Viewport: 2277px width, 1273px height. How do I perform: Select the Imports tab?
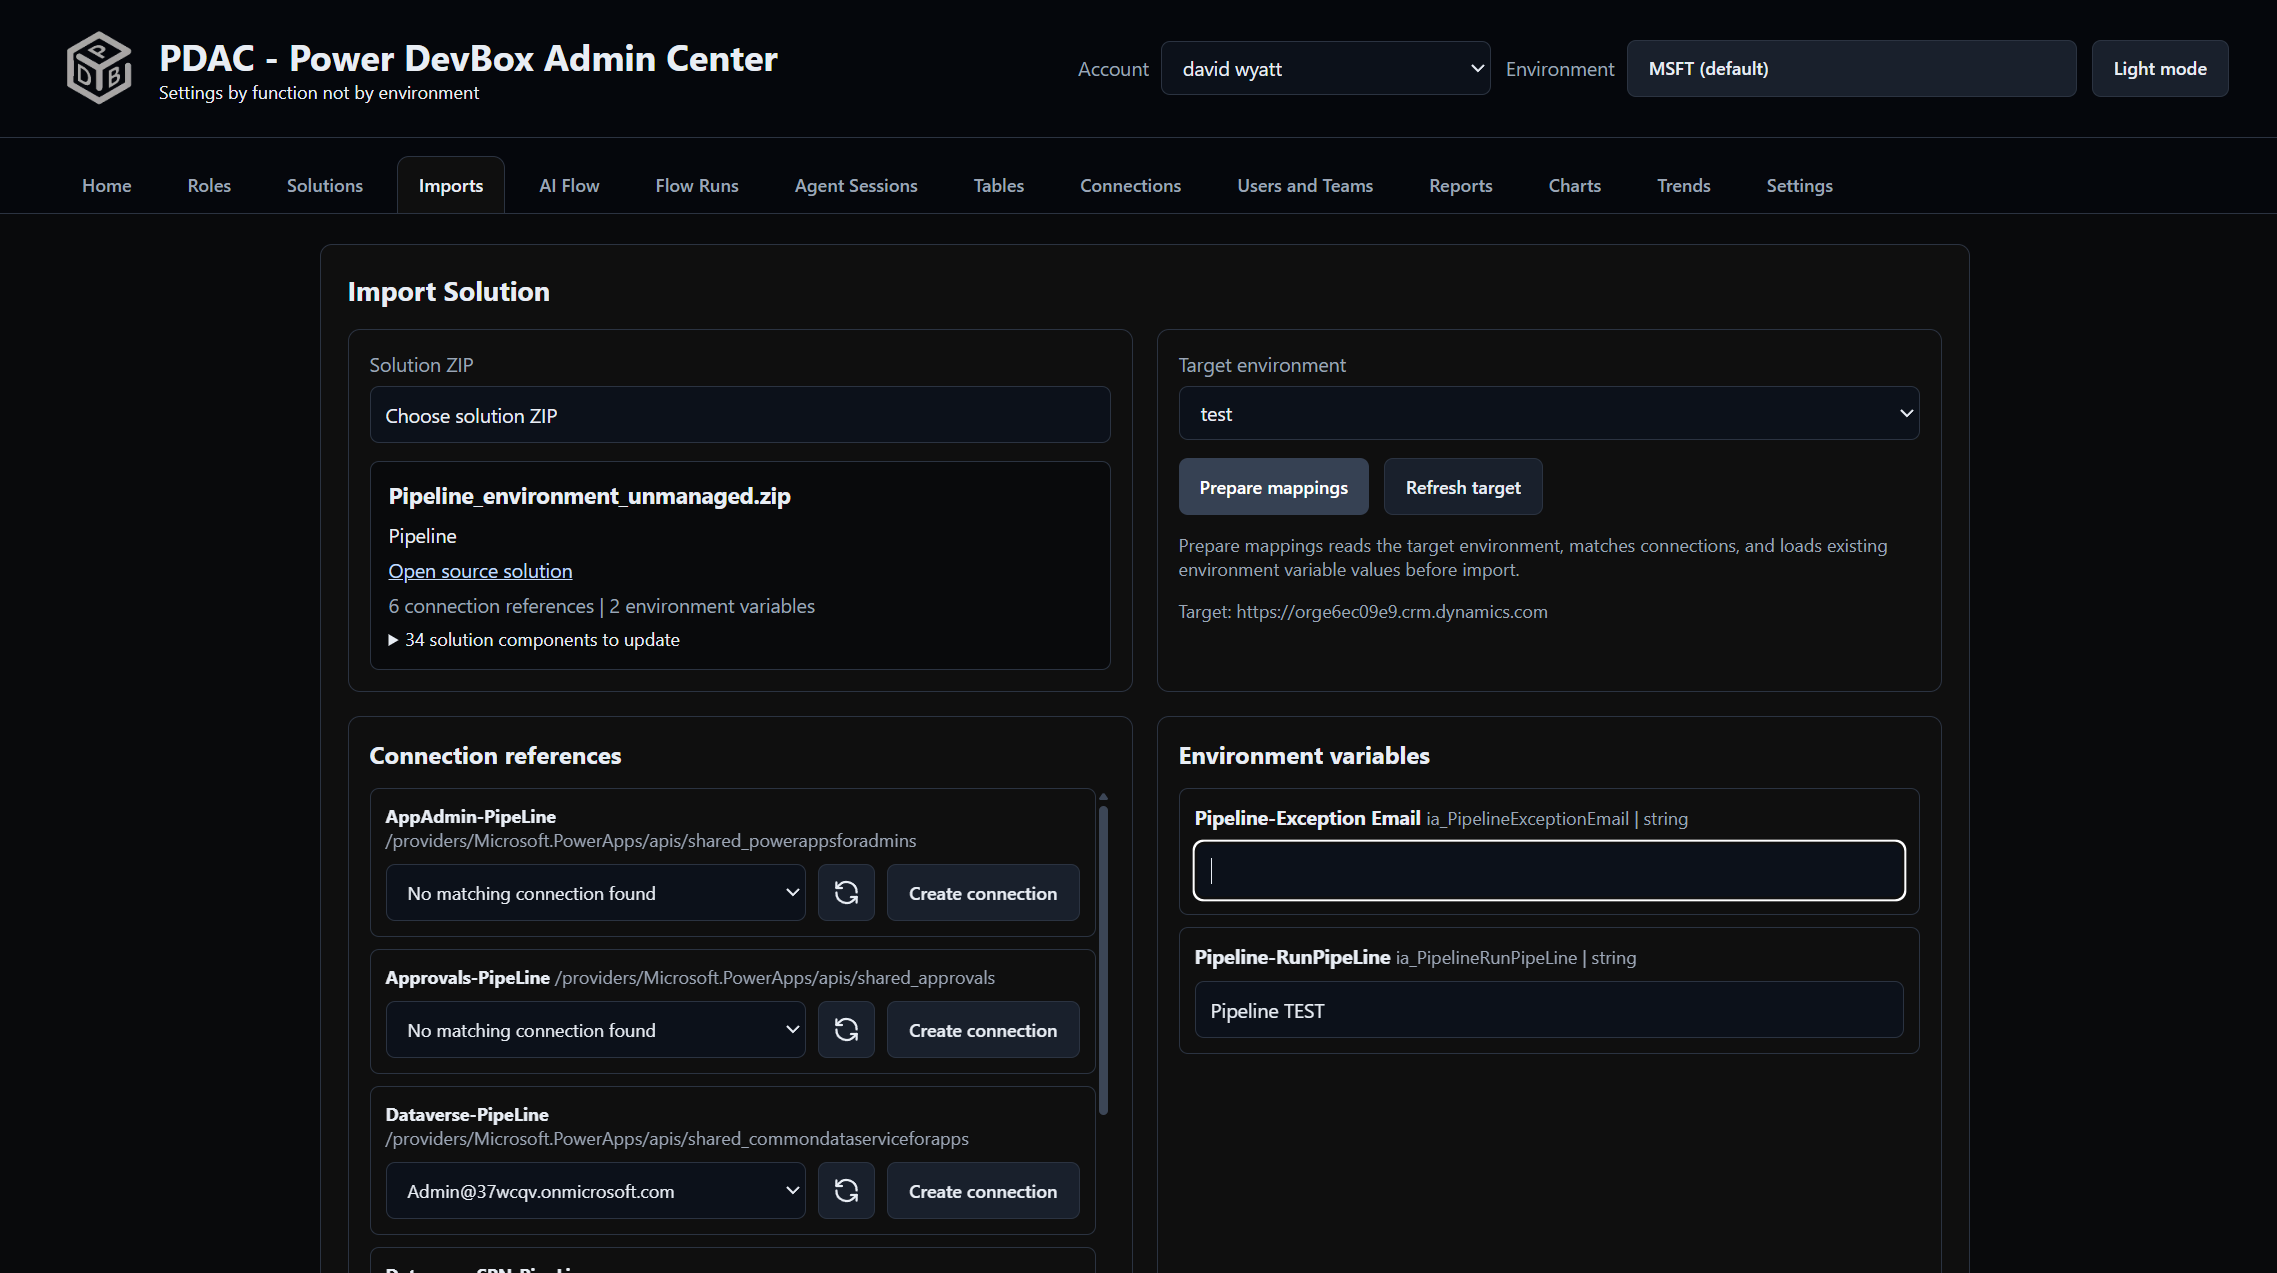click(x=451, y=185)
